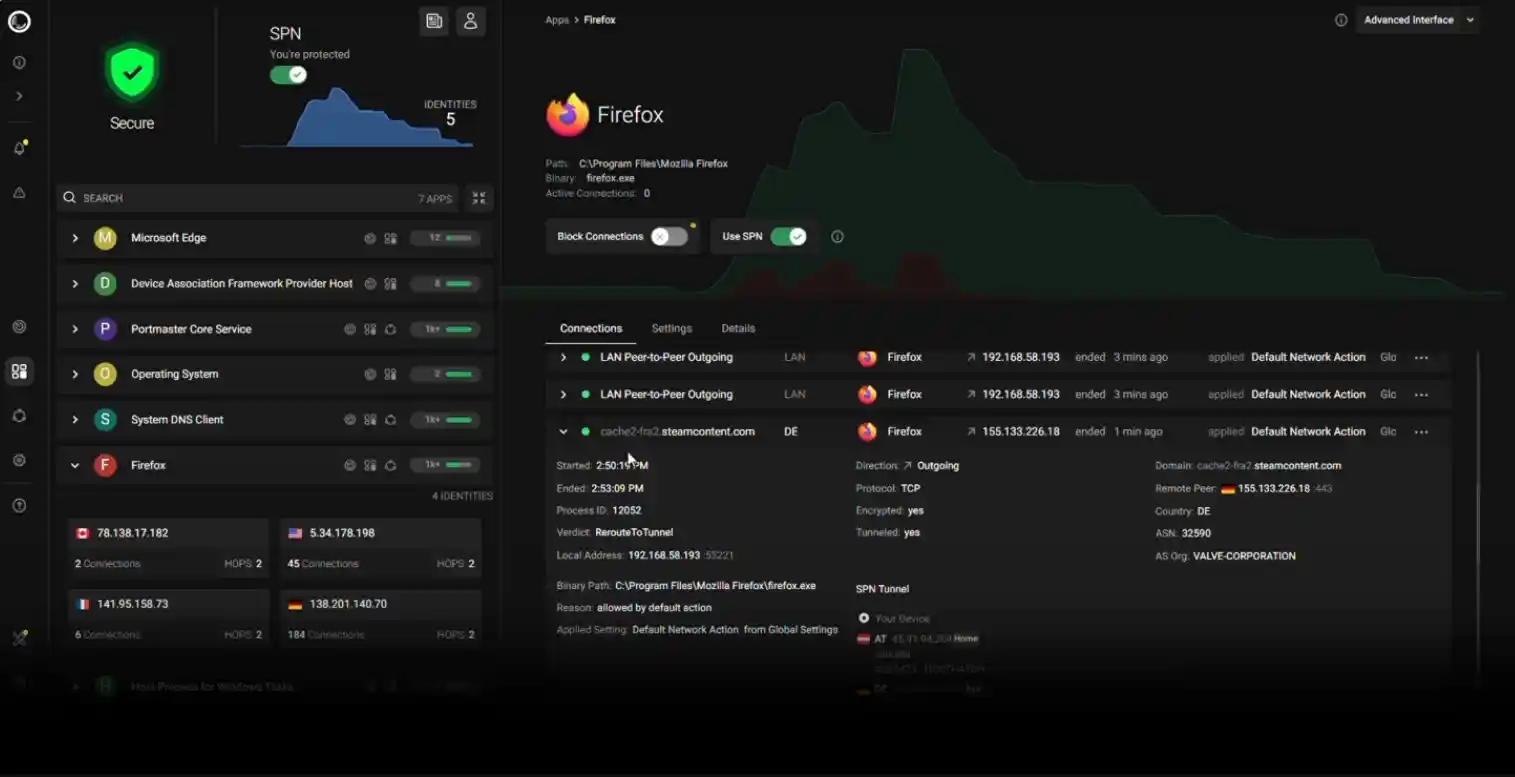Open the notifications bell in sidebar

point(19,148)
